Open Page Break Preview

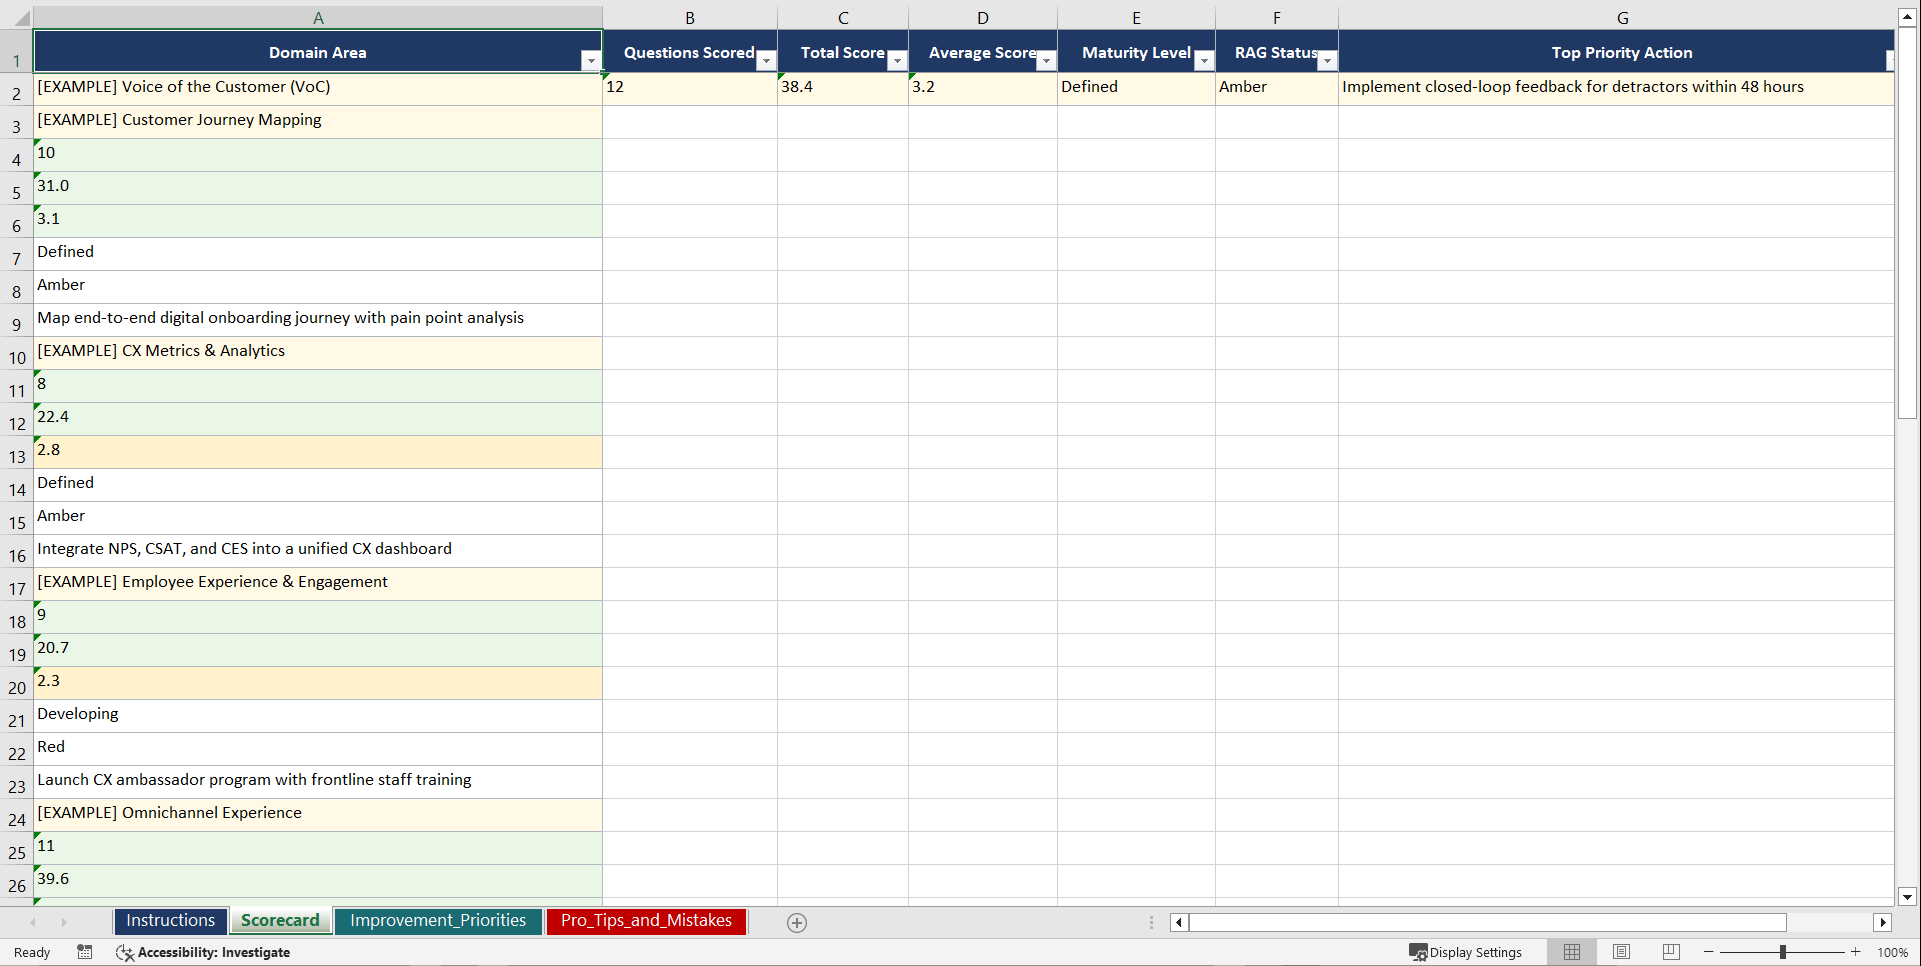(1669, 952)
